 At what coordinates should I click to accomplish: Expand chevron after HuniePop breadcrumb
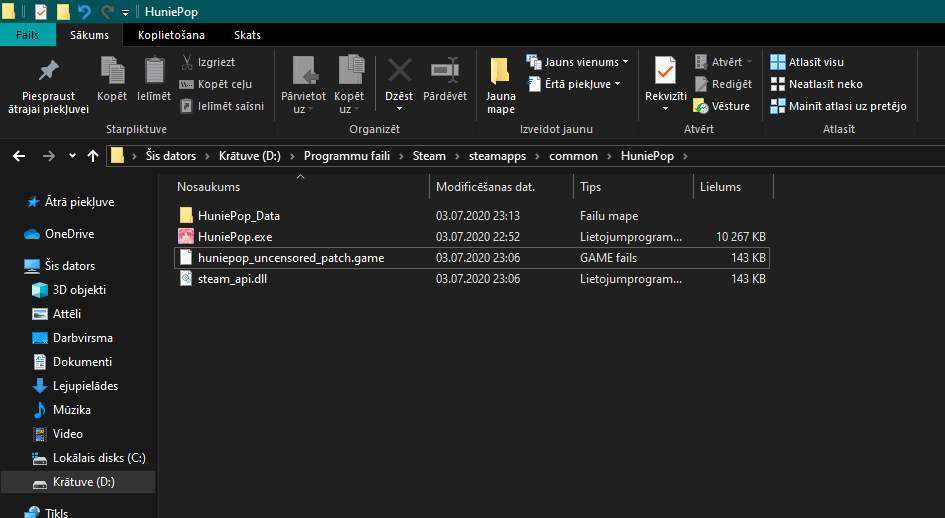(685, 156)
